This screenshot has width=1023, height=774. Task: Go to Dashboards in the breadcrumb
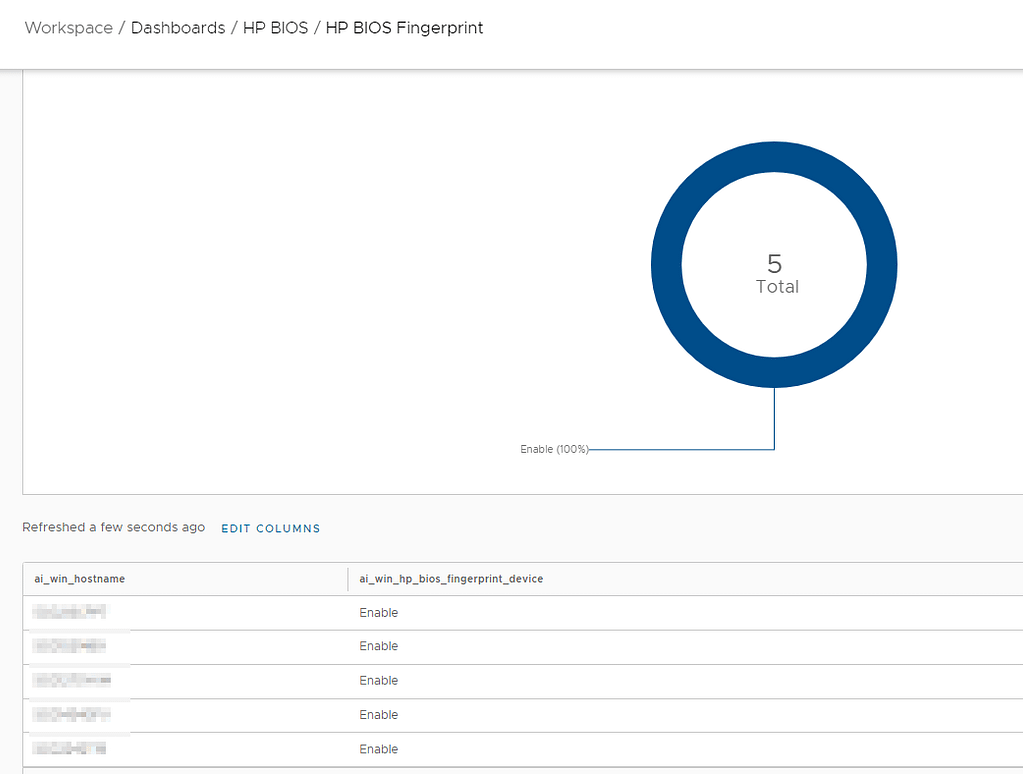tap(178, 28)
